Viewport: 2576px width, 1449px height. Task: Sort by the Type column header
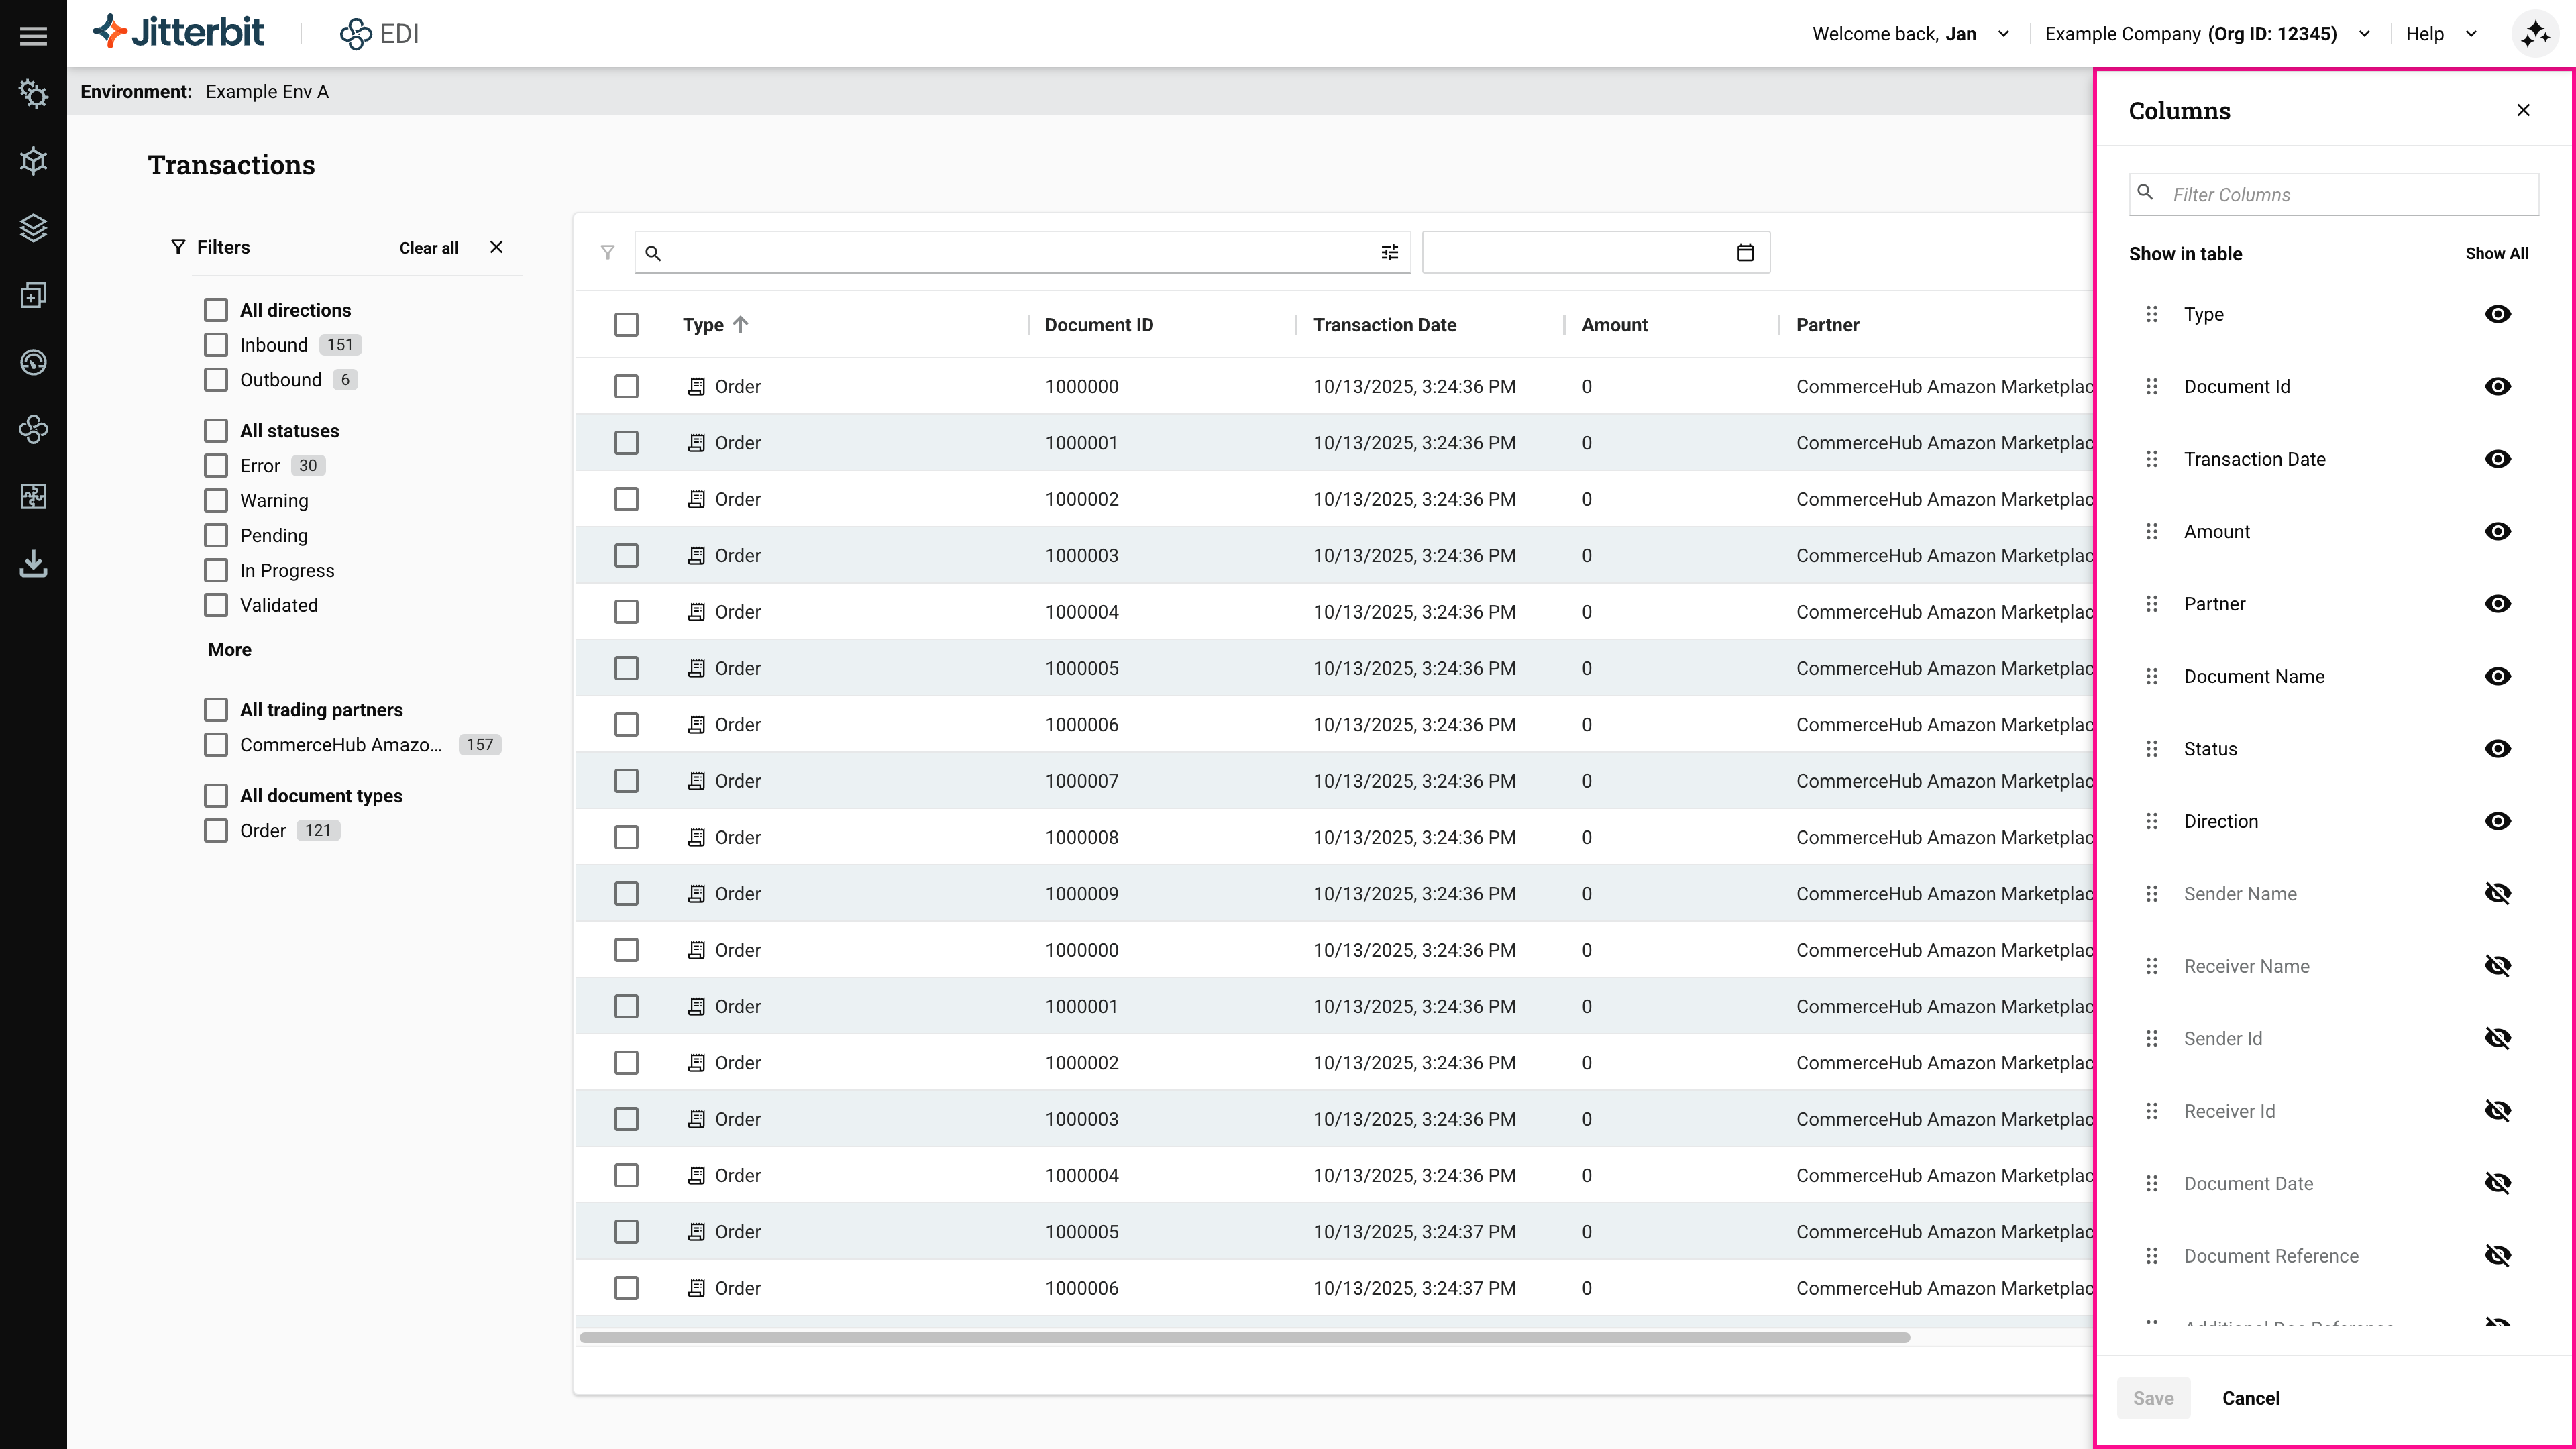pyautogui.click(x=703, y=325)
